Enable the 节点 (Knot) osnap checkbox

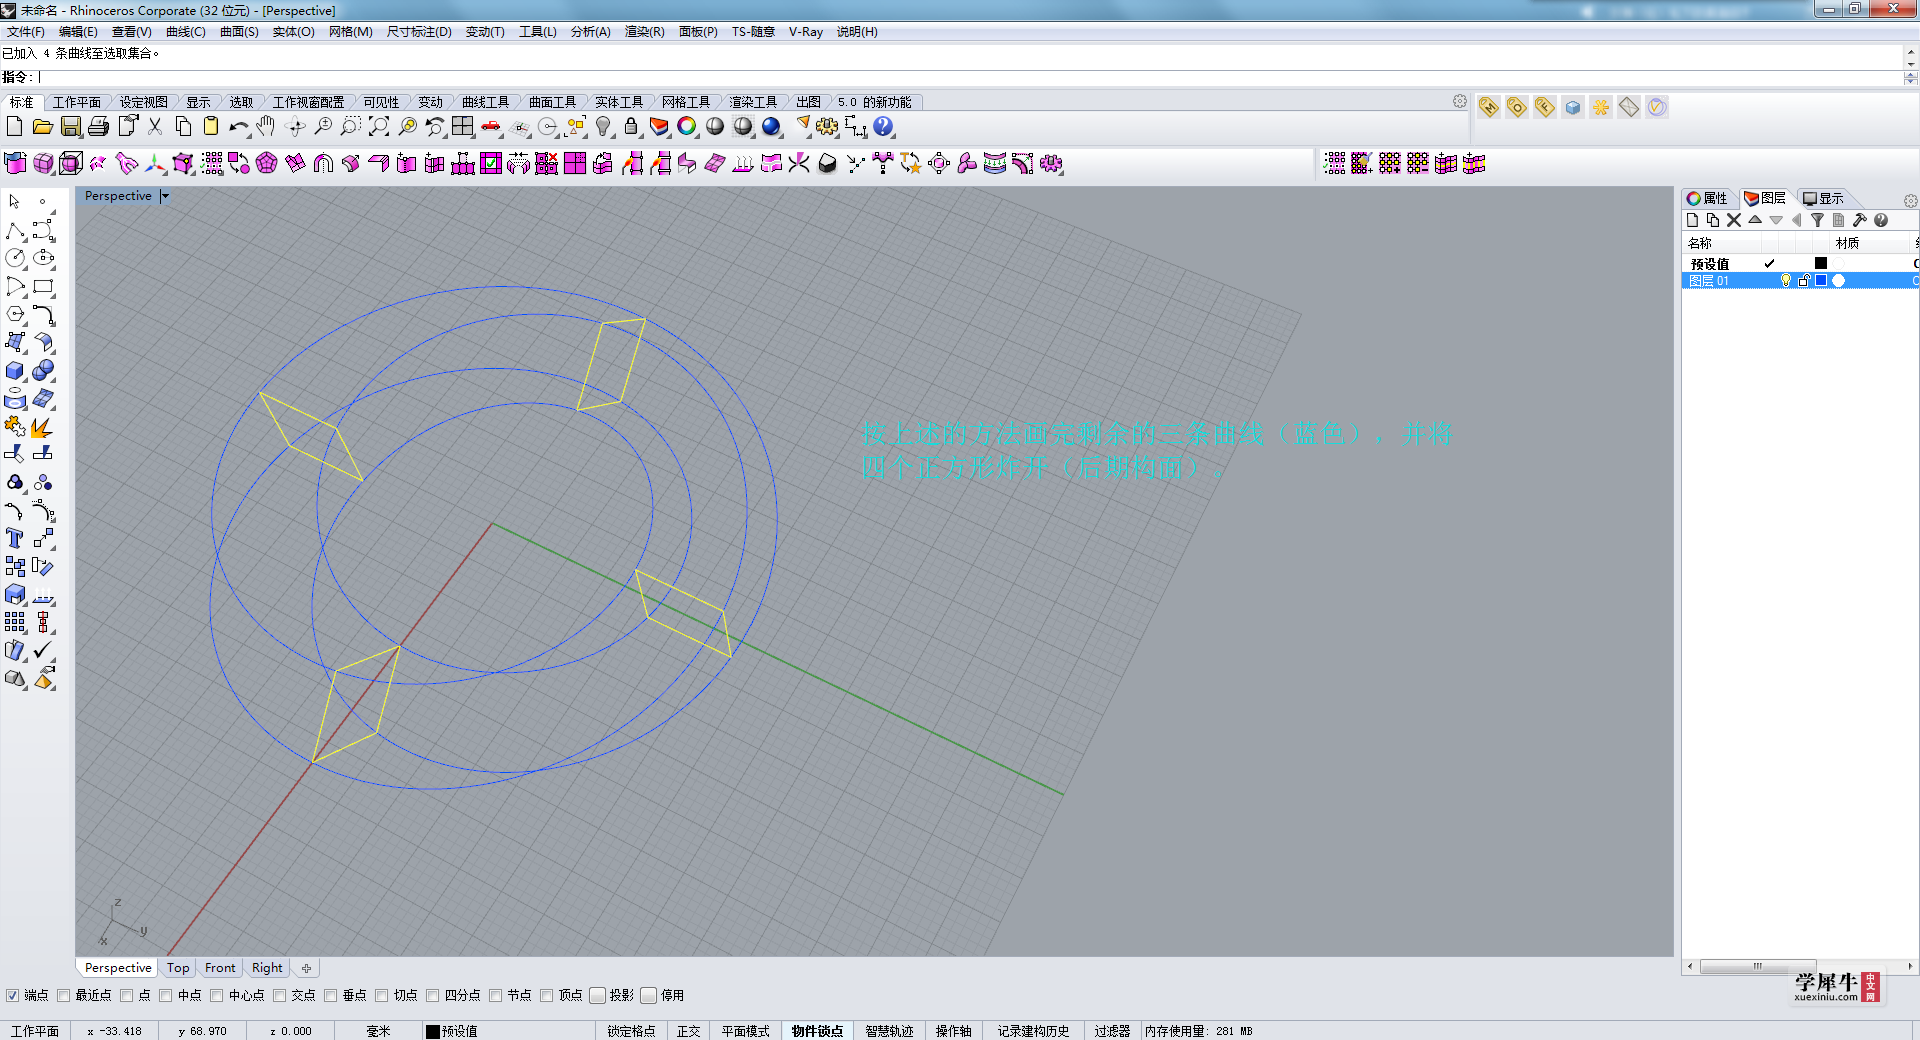click(496, 995)
